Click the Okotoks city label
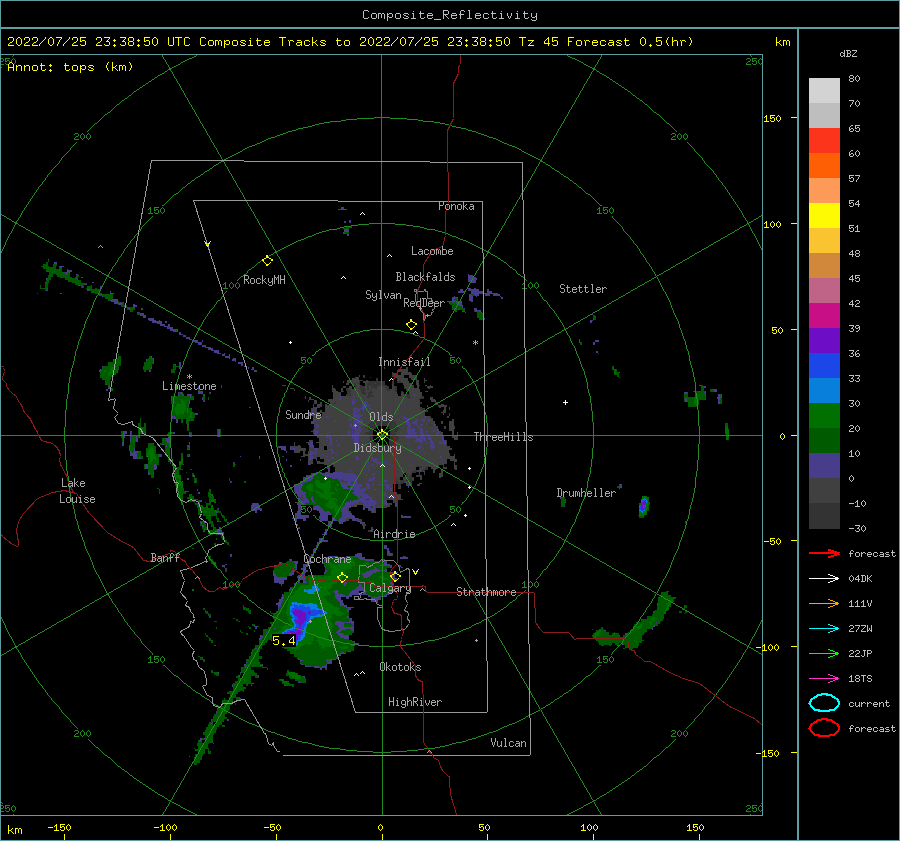The image size is (900, 841). 400,667
